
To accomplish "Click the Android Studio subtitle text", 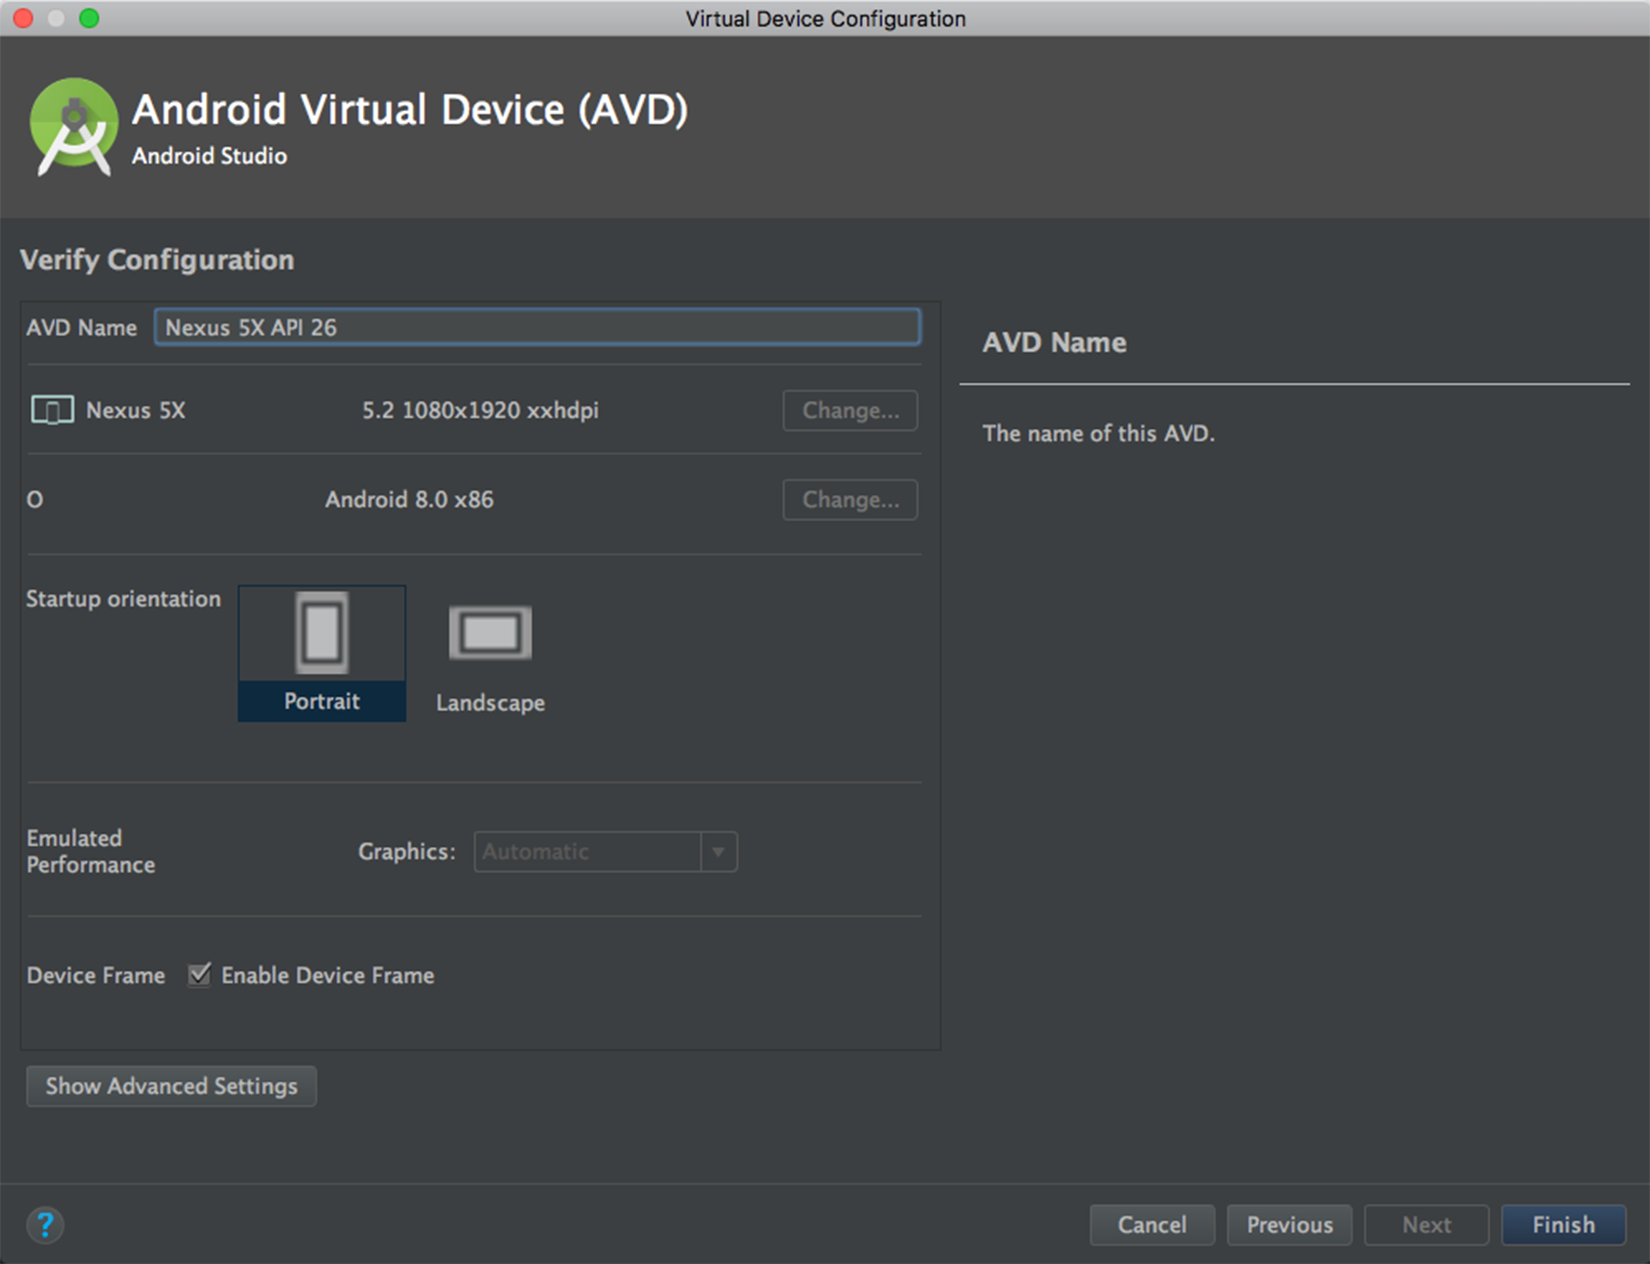I will coord(209,156).
